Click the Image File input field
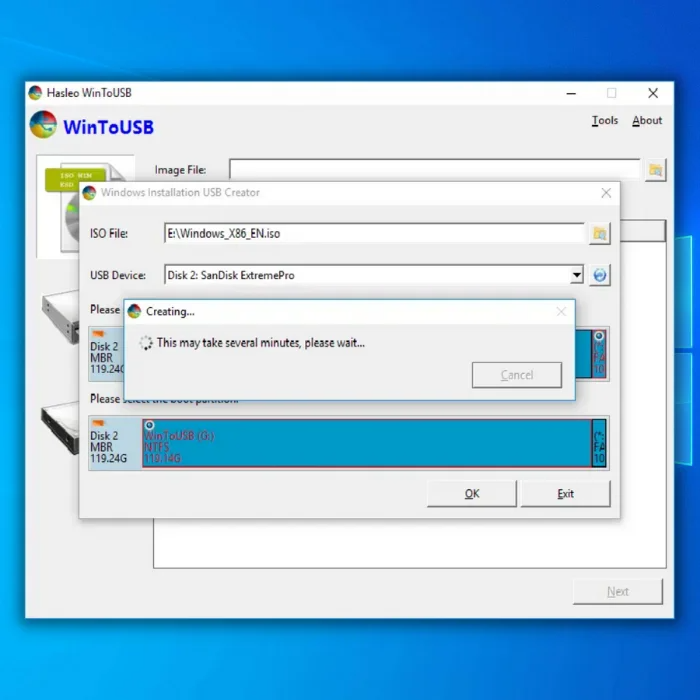The width and height of the screenshot is (700, 700). click(434, 170)
